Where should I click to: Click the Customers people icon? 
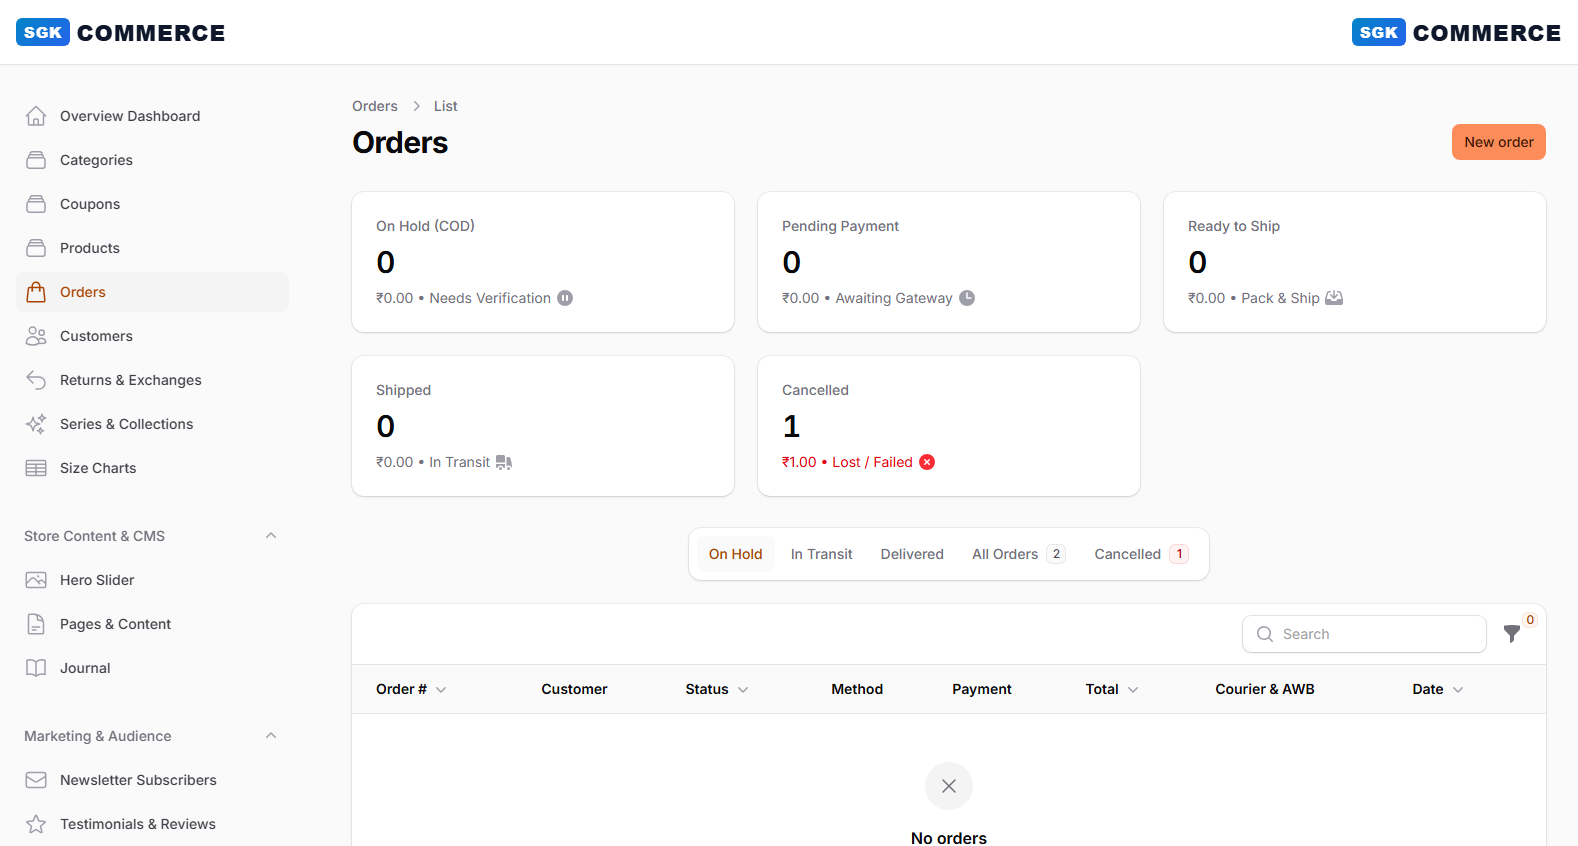coord(36,336)
